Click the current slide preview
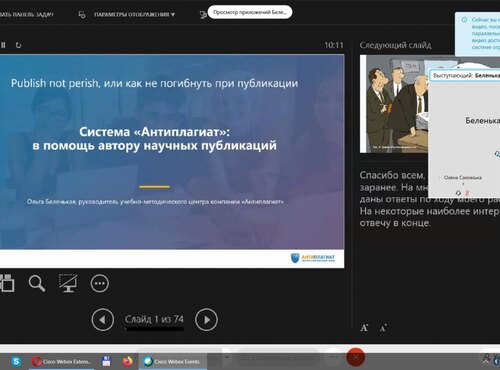The width and height of the screenshot is (500, 370). [x=172, y=161]
